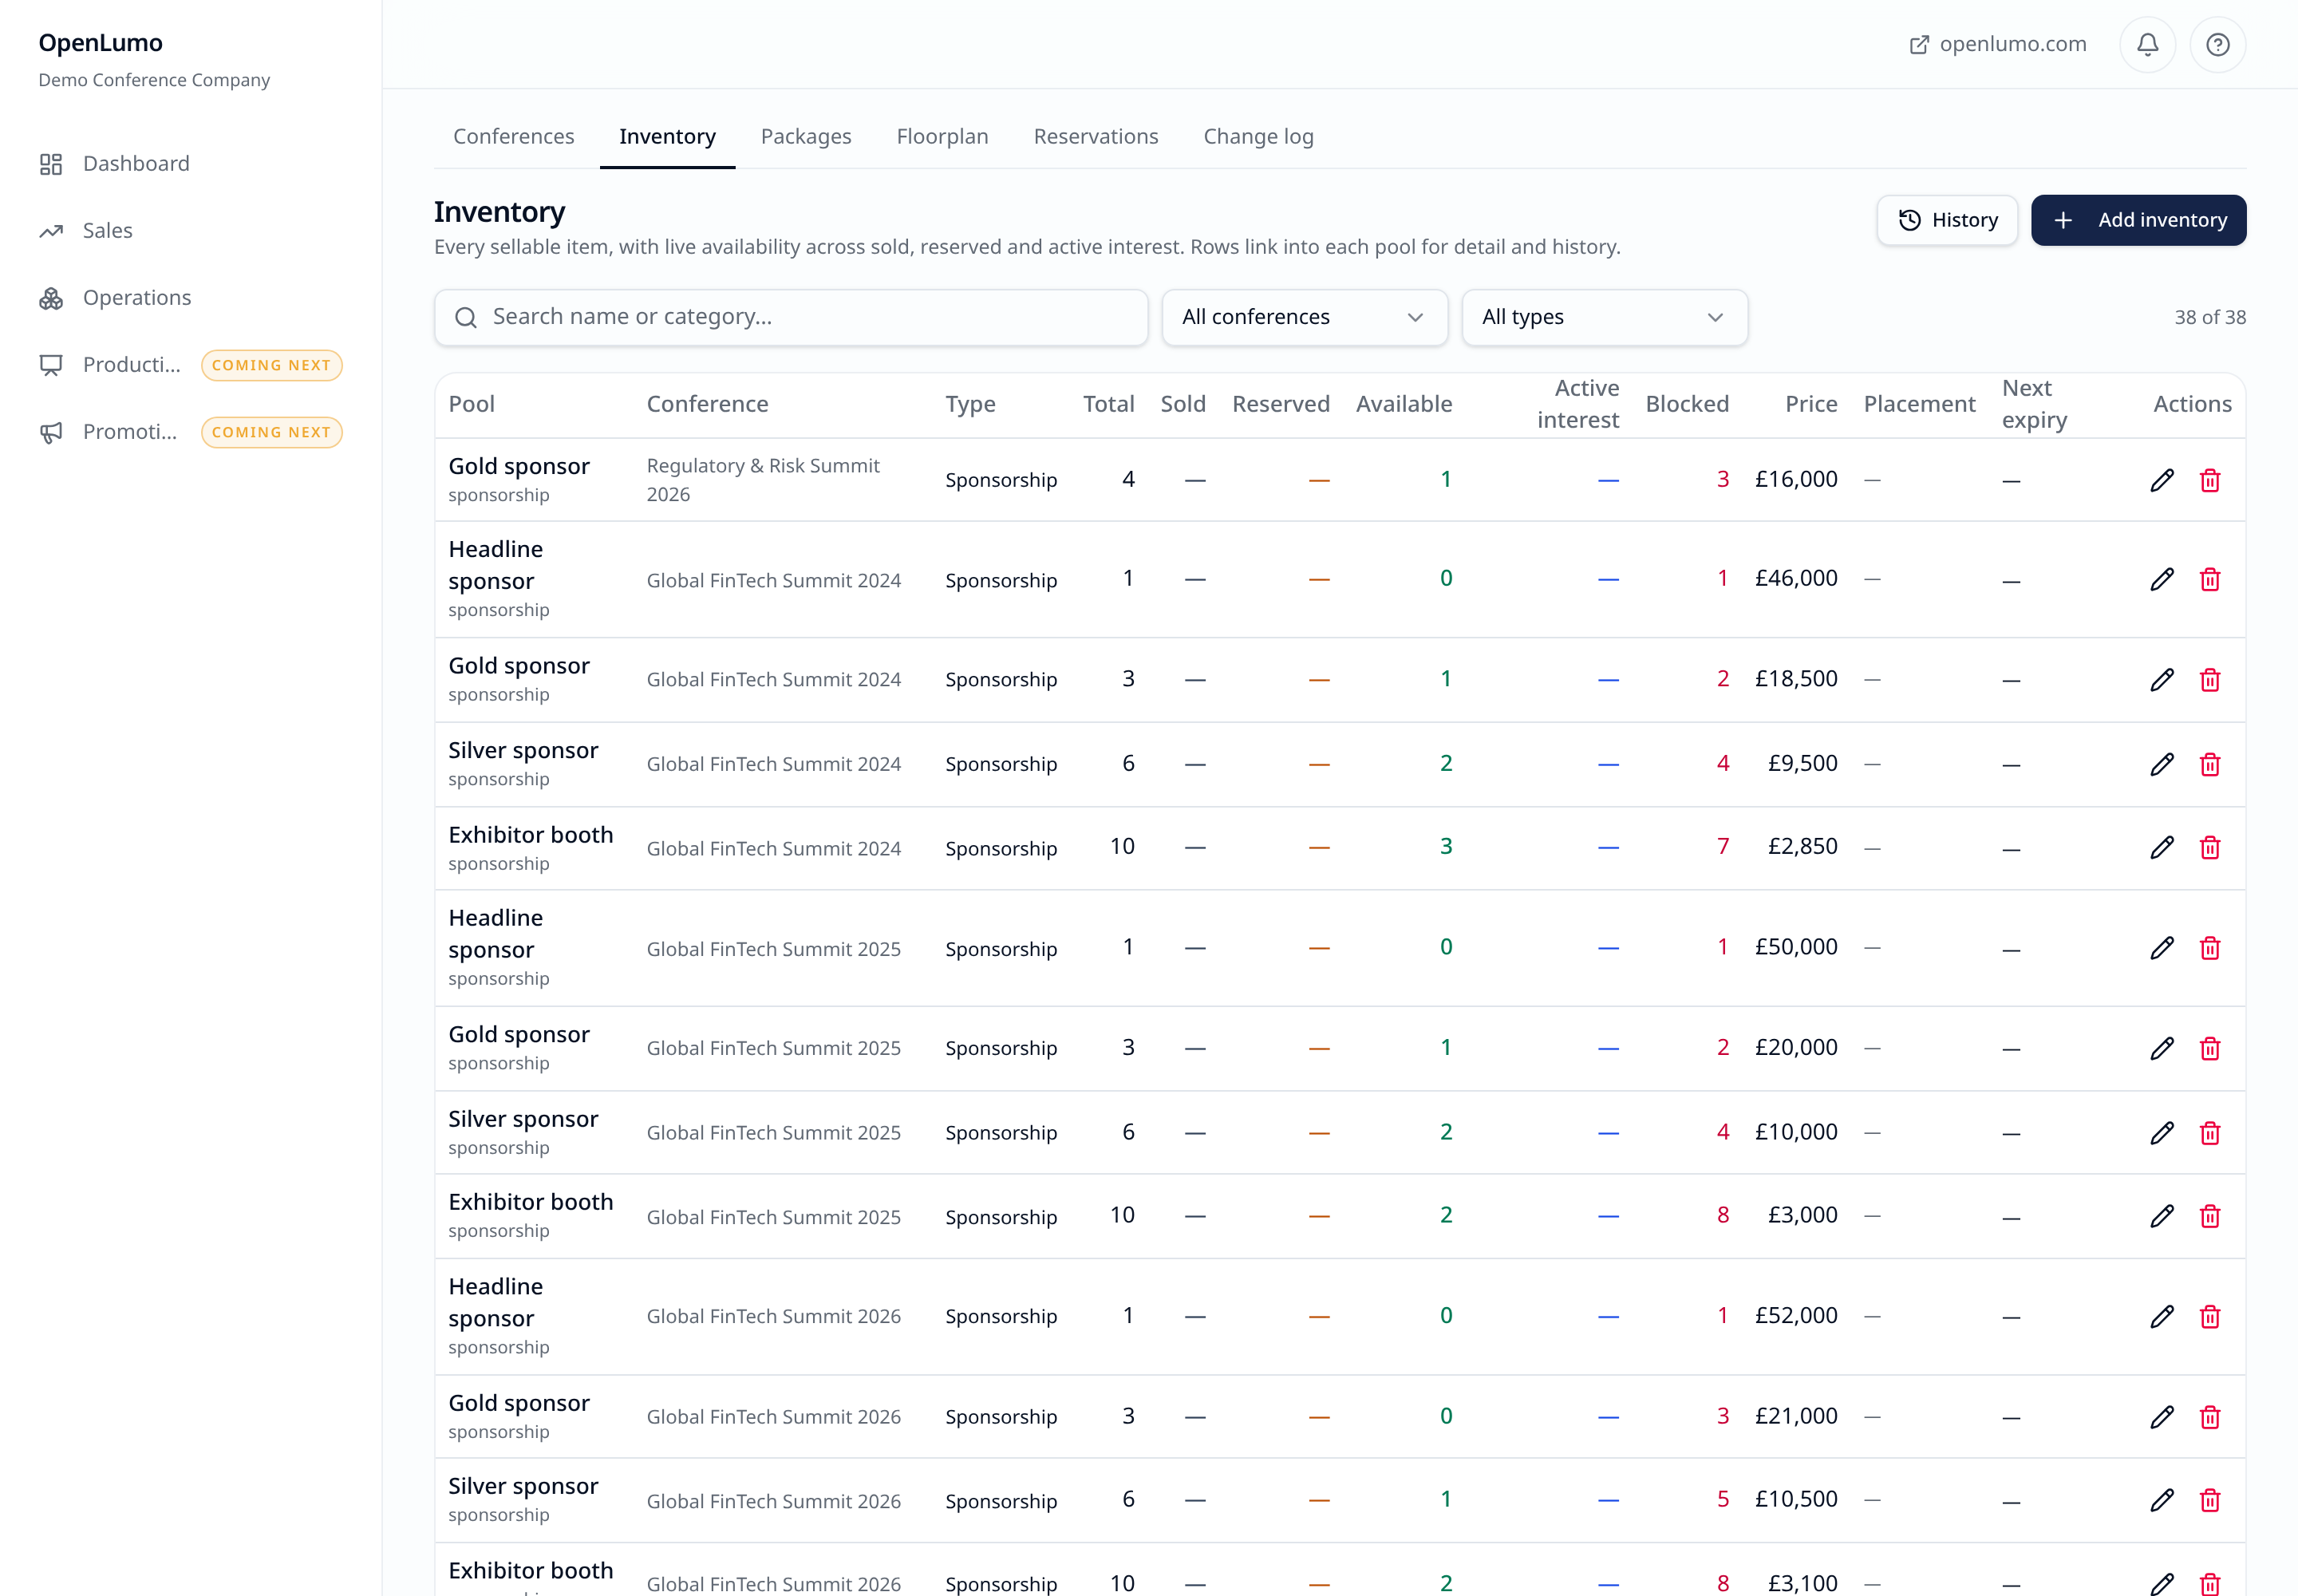Delete Exhibitor booth for FinTech Summit 2025

(x=2210, y=1216)
